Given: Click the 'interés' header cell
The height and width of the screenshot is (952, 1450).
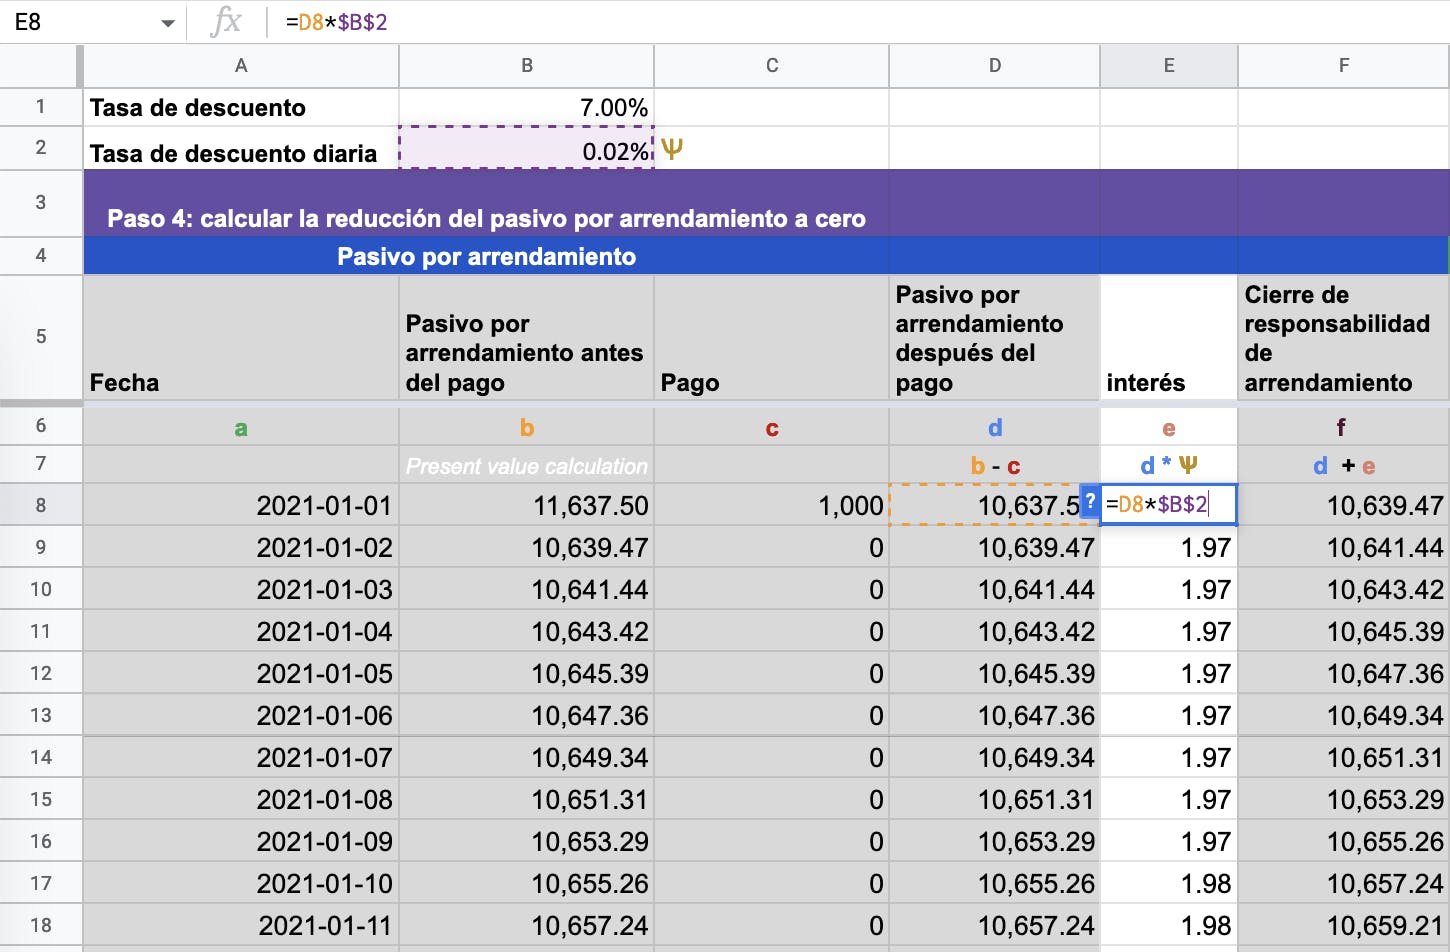Looking at the screenshot, I should [1169, 338].
